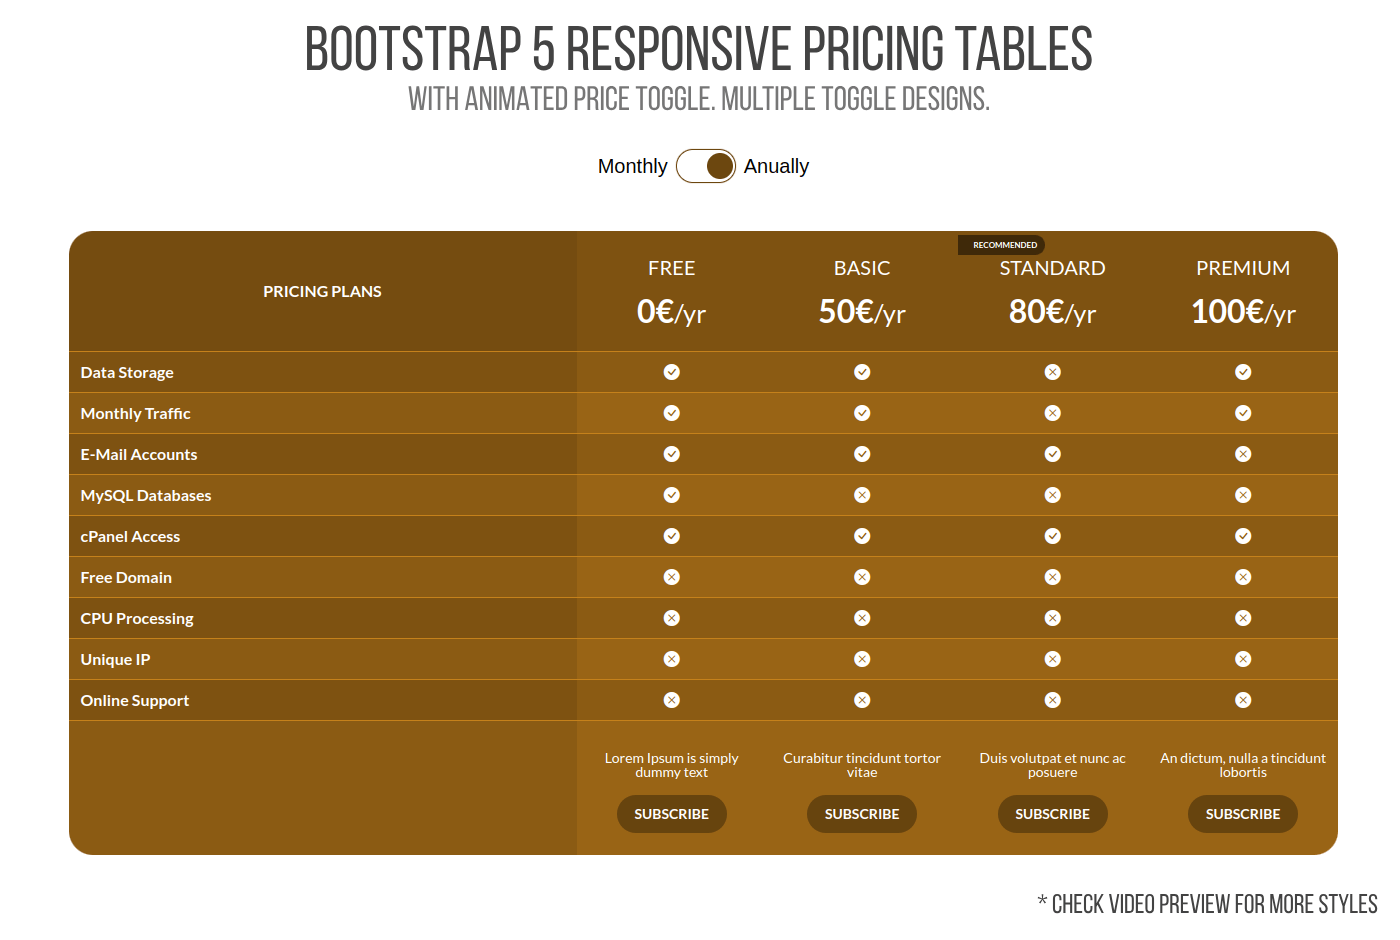This screenshot has width=1400, height=940.
Task: Click Data Storage cross icon in Standard column
Action: pos(1053,372)
